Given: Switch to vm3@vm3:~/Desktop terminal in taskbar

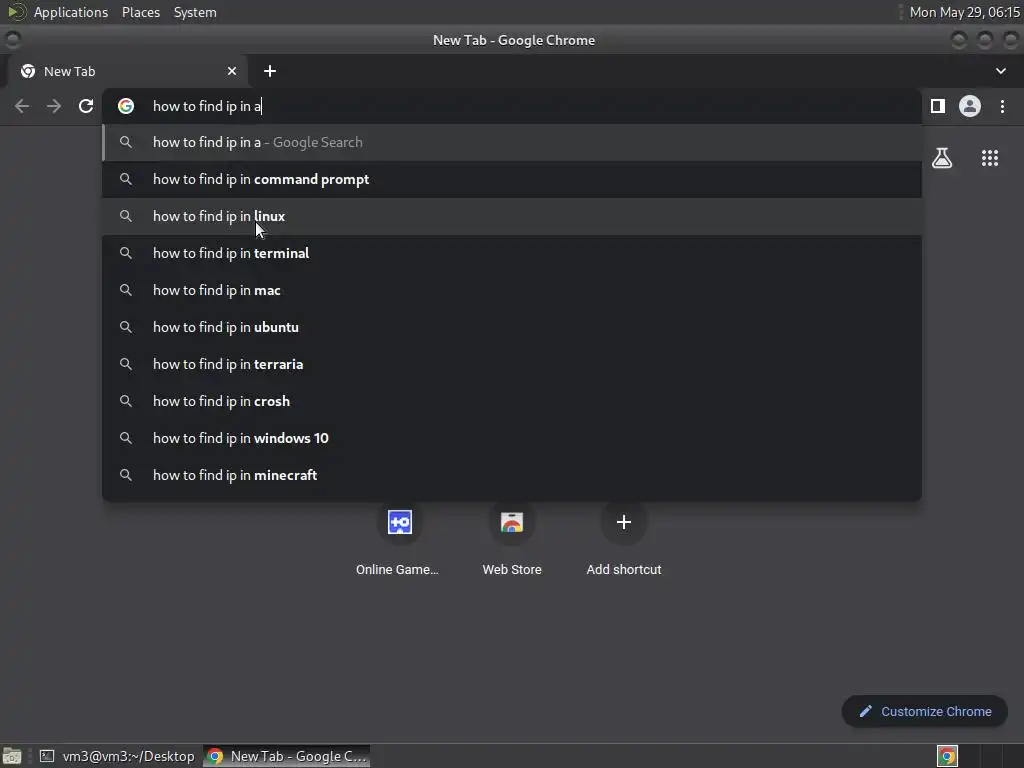Looking at the screenshot, I should (x=118, y=756).
